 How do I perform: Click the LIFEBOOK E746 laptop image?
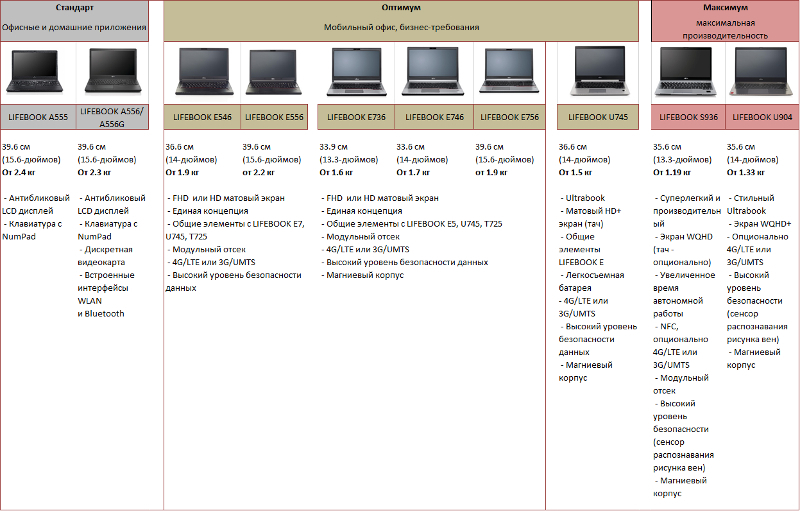(x=433, y=71)
